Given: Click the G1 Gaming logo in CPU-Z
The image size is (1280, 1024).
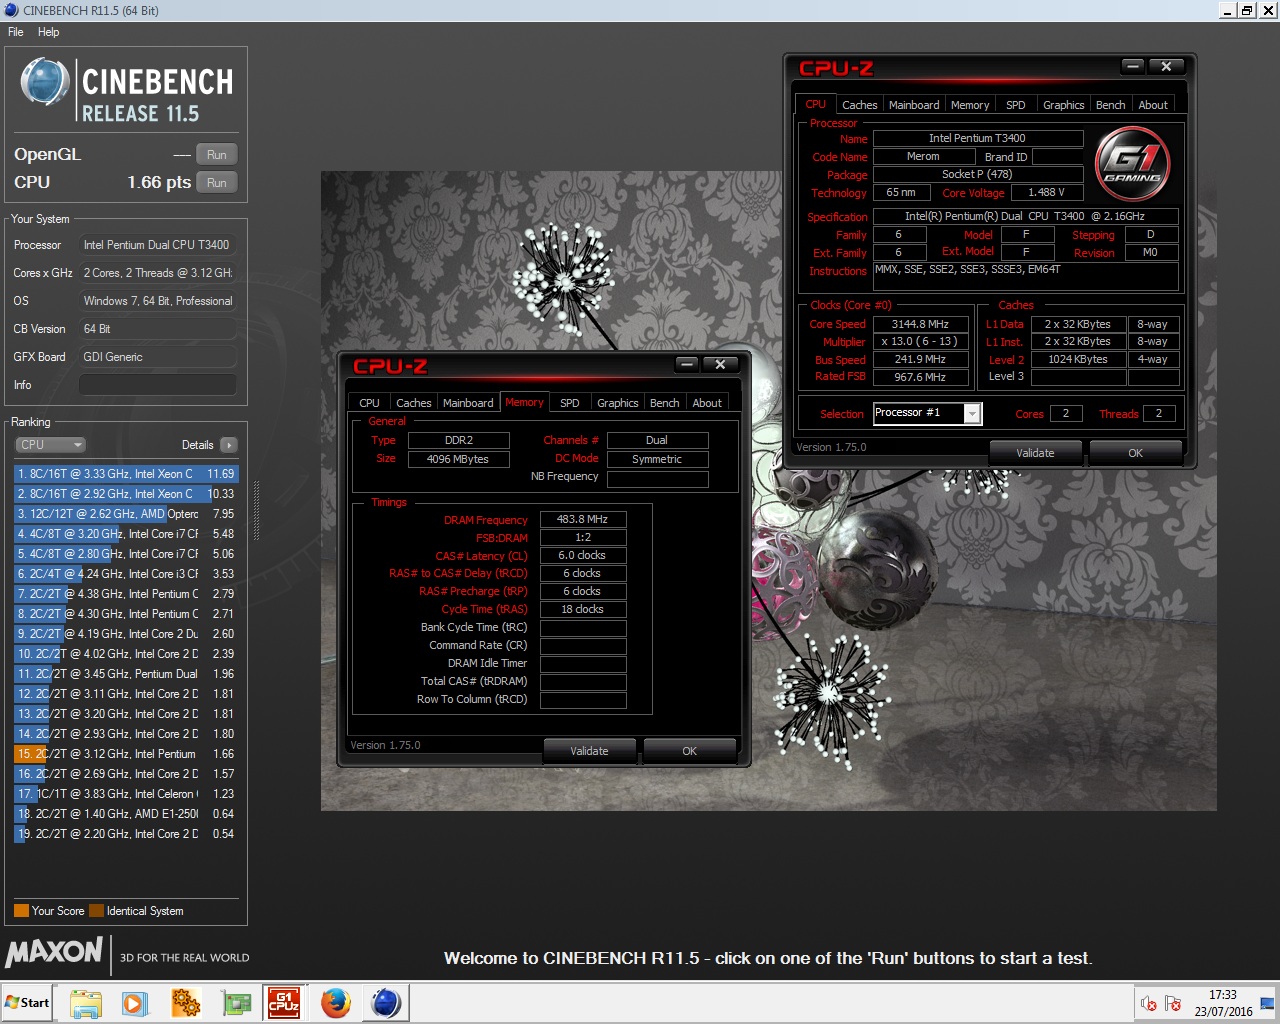Looking at the screenshot, I should [x=1133, y=163].
